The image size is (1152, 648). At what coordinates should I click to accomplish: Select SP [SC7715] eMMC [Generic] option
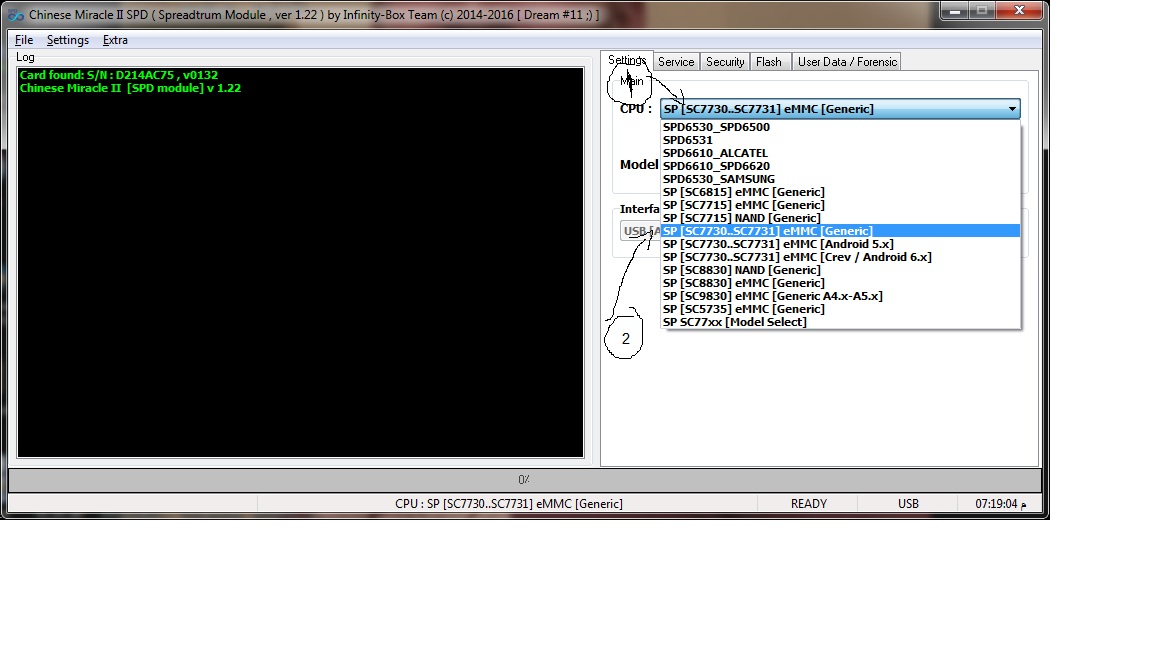click(x=840, y=205)
